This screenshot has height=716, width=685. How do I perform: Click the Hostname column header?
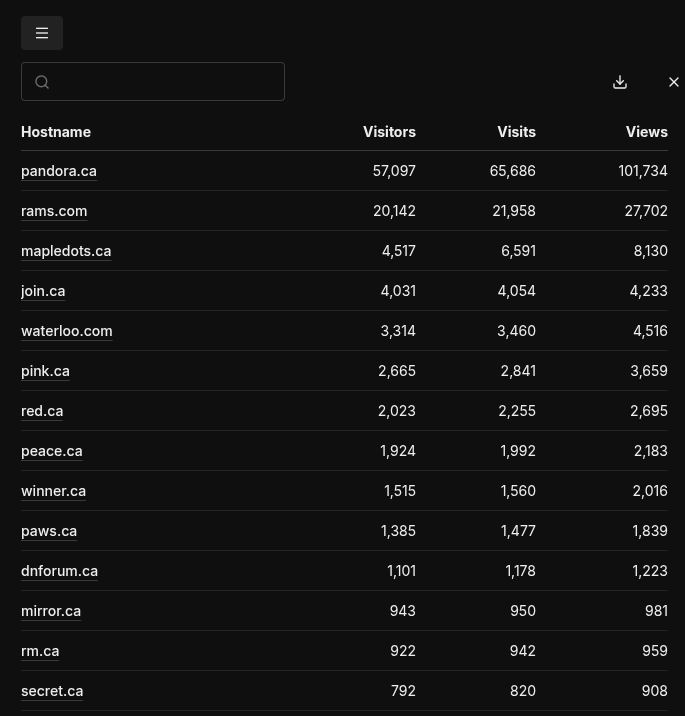click(56, 132)
